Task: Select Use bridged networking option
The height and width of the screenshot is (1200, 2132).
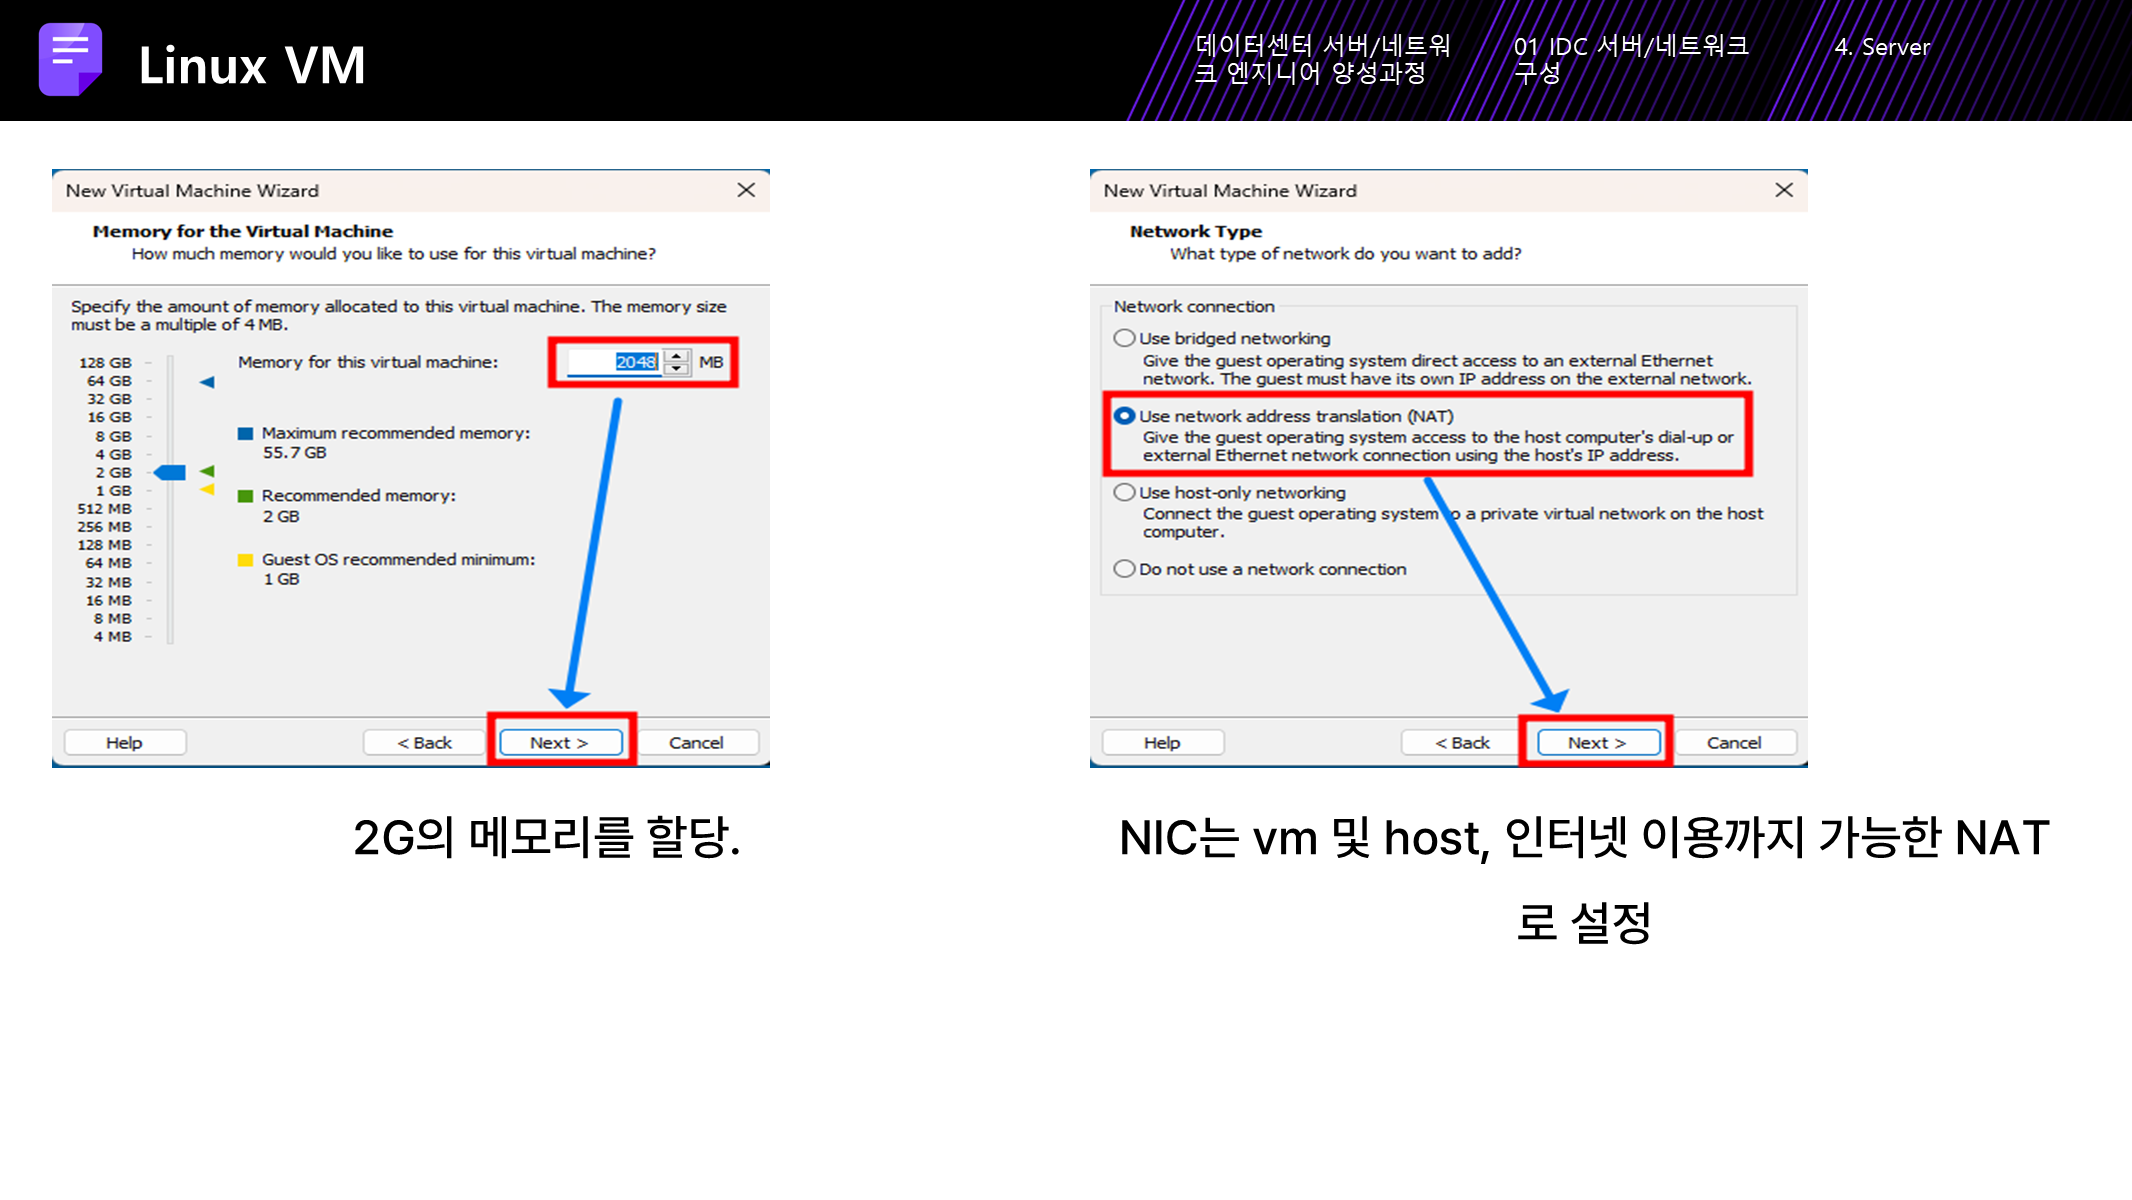Action: tap(1124, 338)
